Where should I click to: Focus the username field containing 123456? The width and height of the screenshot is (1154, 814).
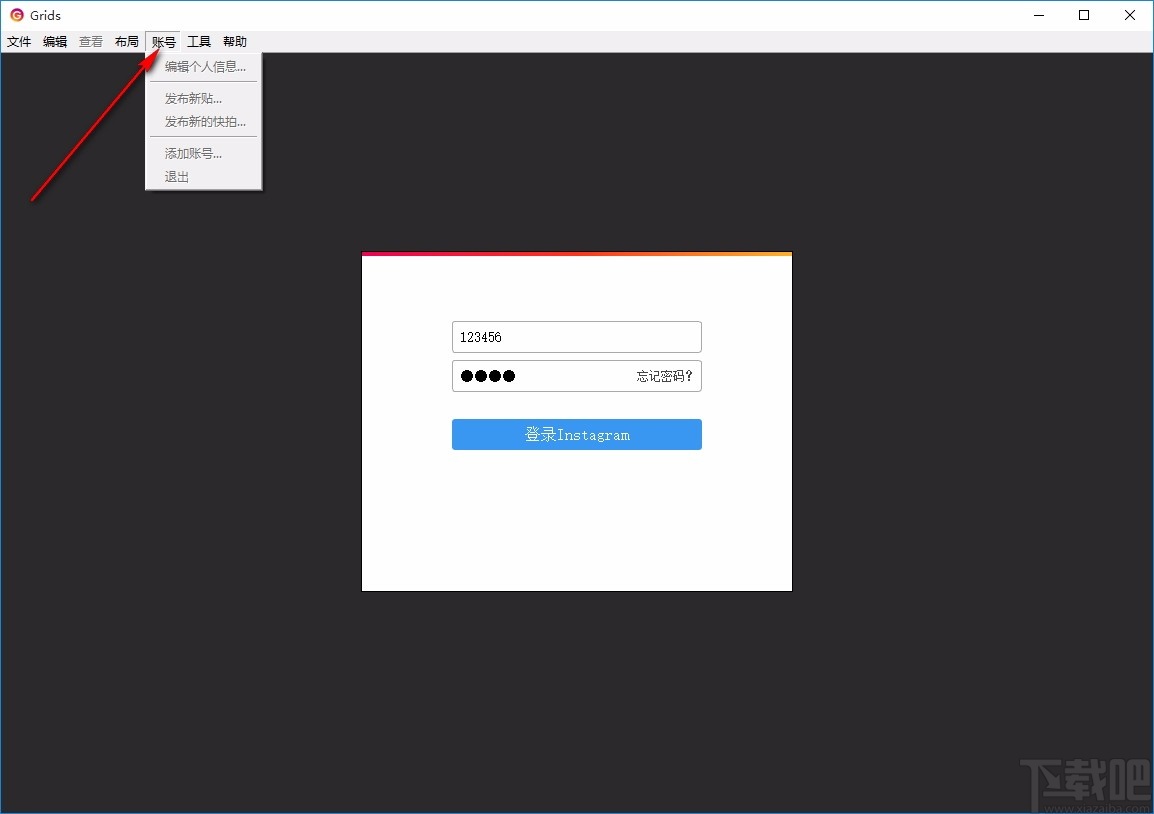pos(576,337)
